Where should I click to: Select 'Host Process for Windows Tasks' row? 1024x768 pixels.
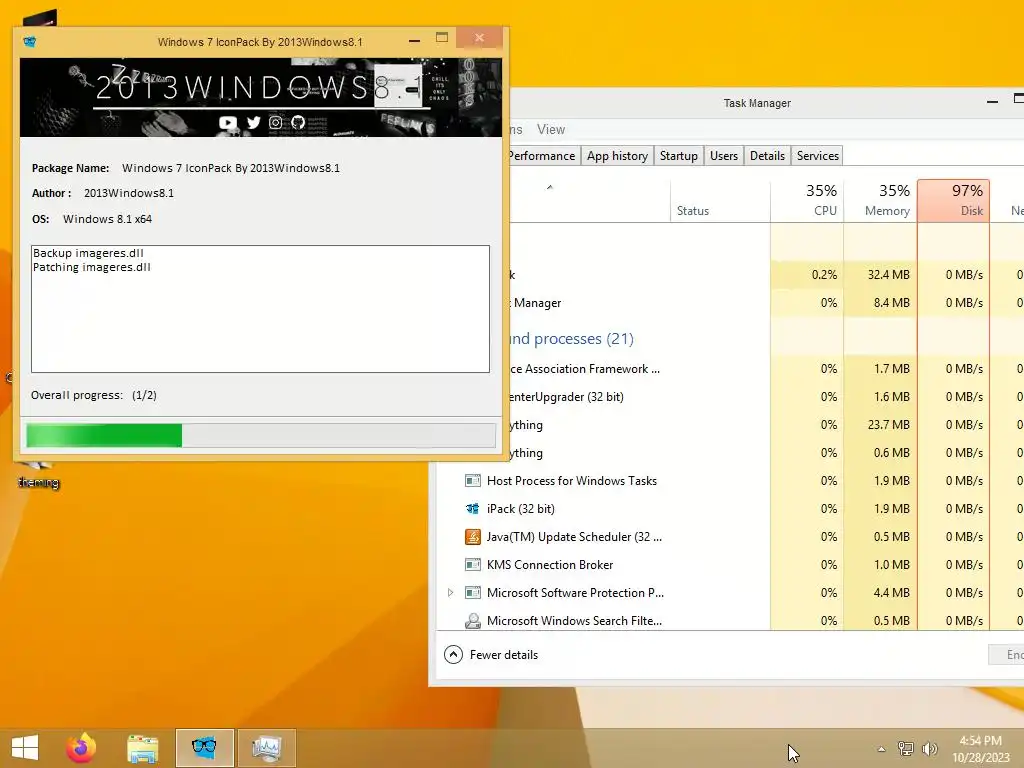[731, 481]
